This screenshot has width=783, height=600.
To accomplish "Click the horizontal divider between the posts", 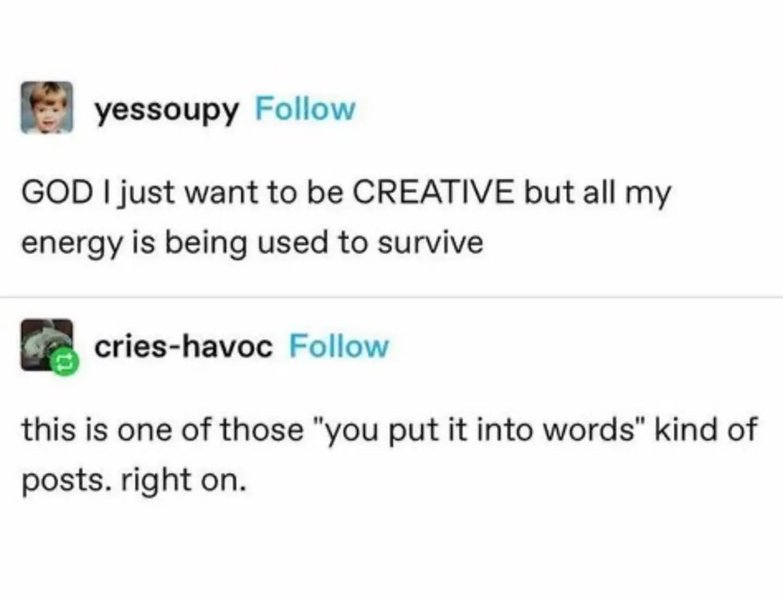I will point(391,297).
